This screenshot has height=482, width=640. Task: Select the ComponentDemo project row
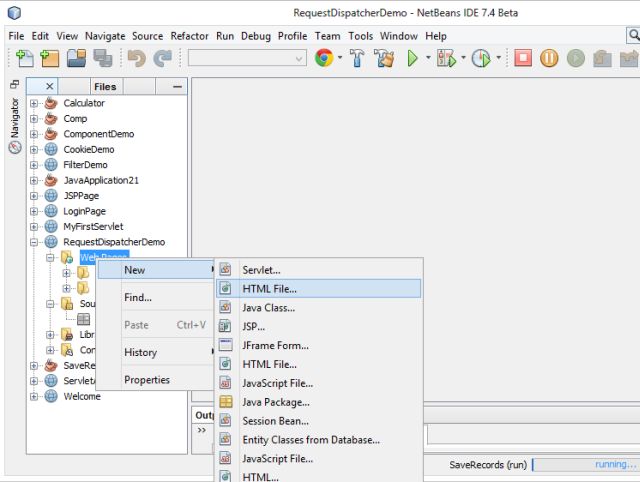98,134
